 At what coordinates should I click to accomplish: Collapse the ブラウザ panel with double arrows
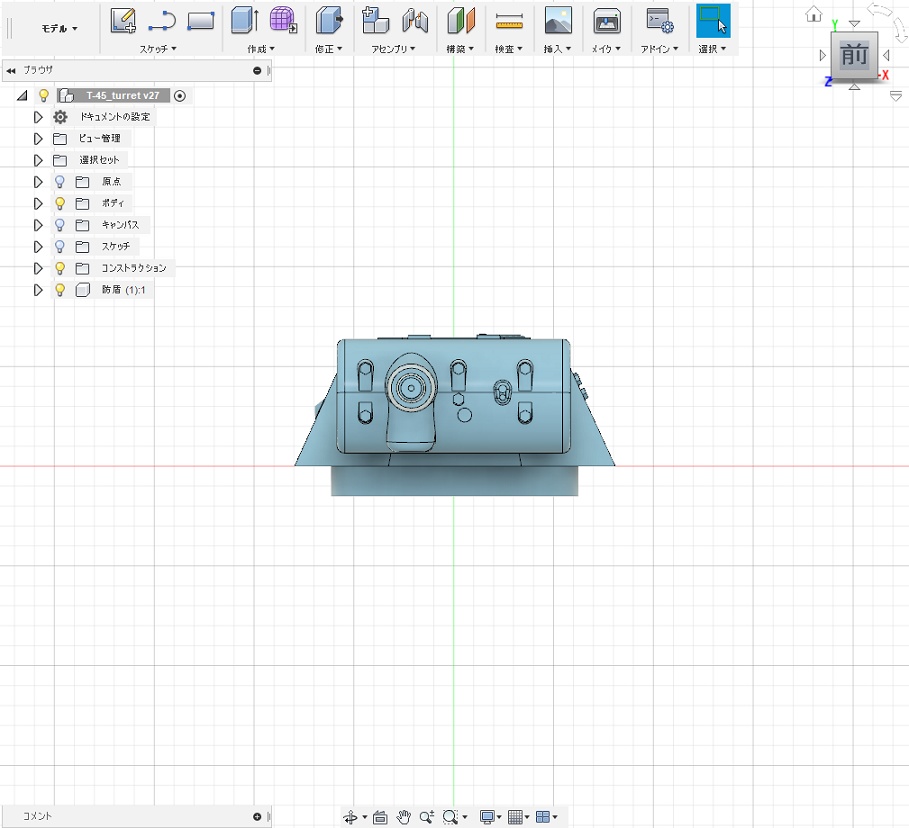(x=11, y=71)
